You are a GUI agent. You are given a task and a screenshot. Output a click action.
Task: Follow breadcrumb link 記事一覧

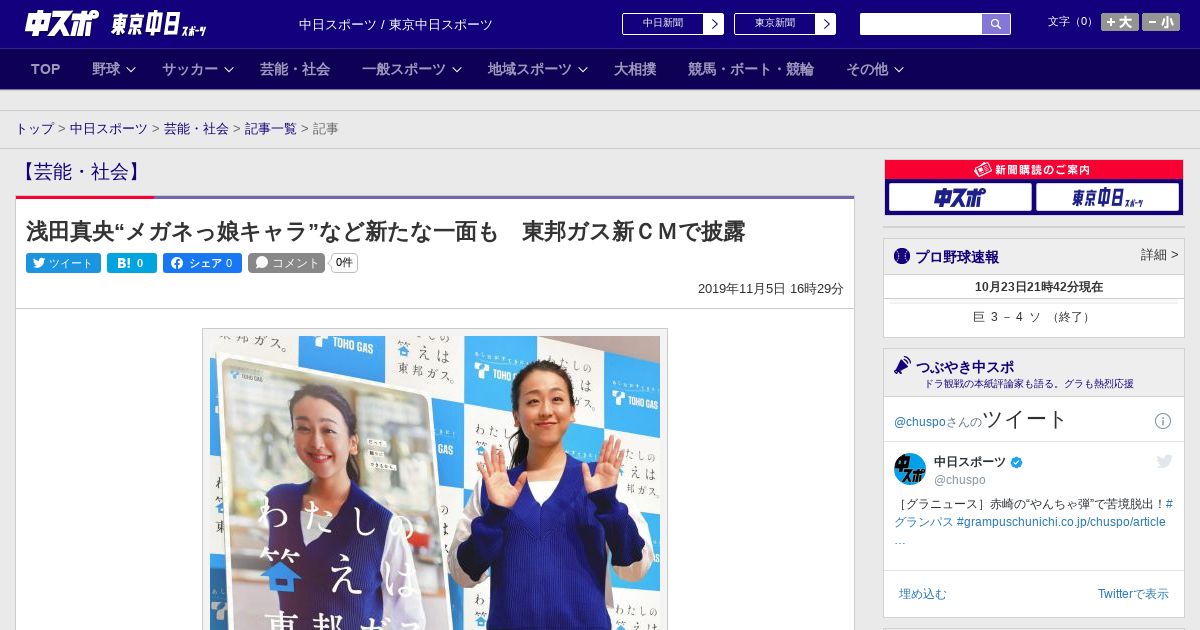point(271,129)
